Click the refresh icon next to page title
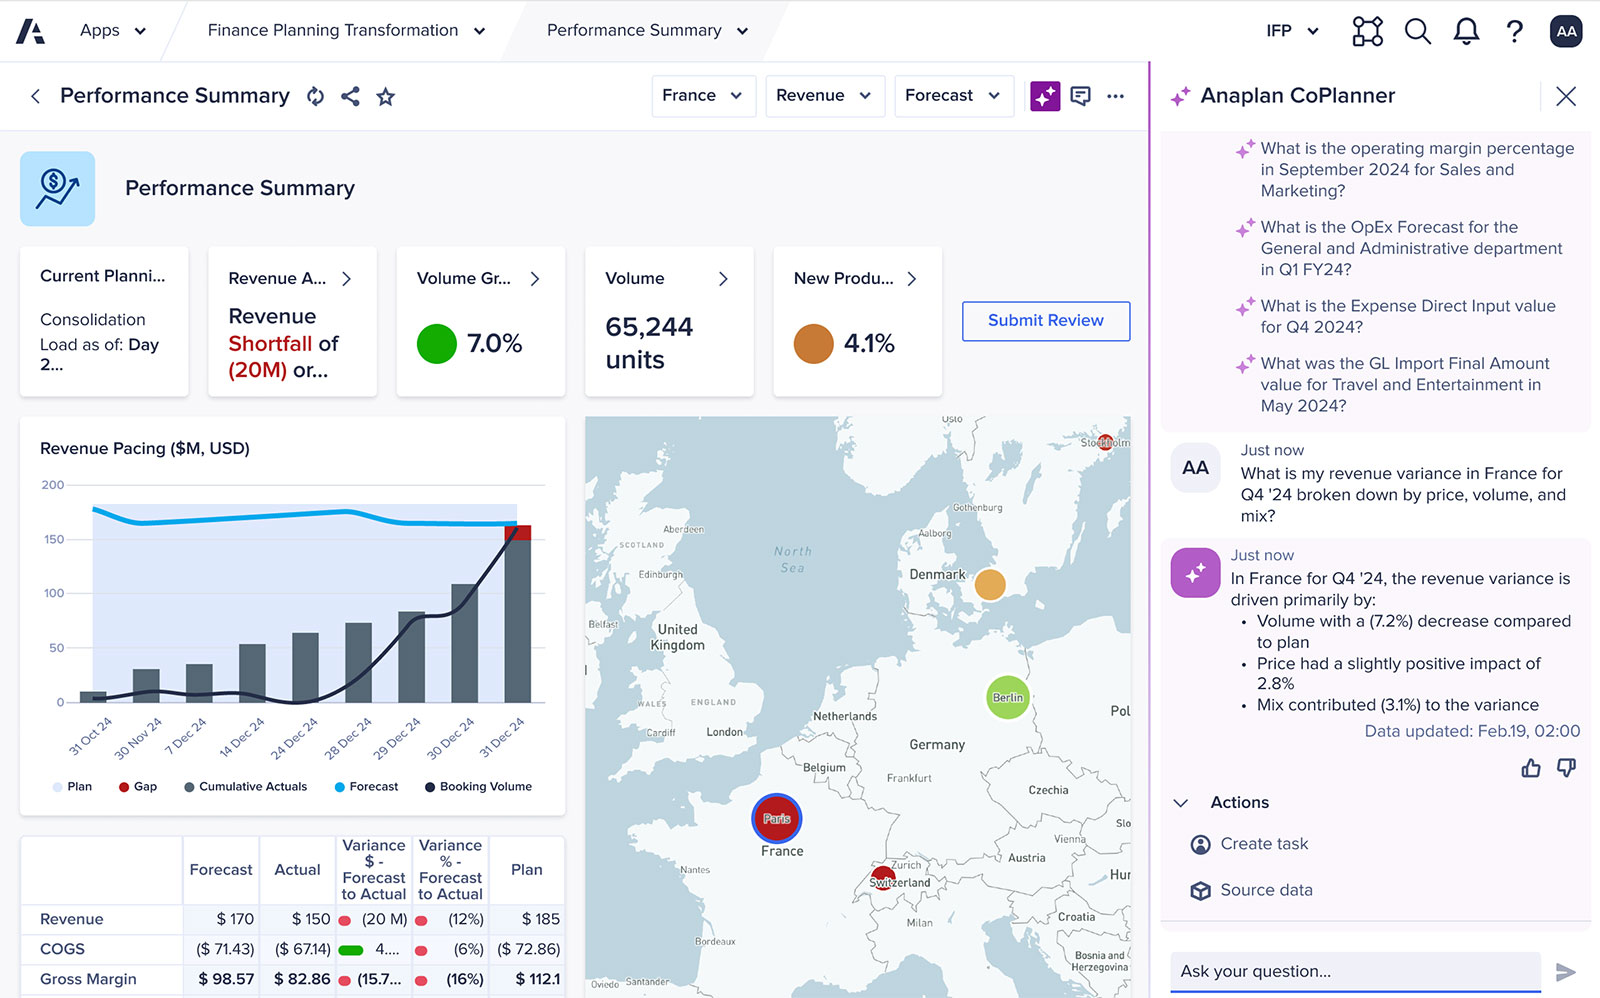The height and width of the screenshot is (998, 1600). tap(315, 96)
